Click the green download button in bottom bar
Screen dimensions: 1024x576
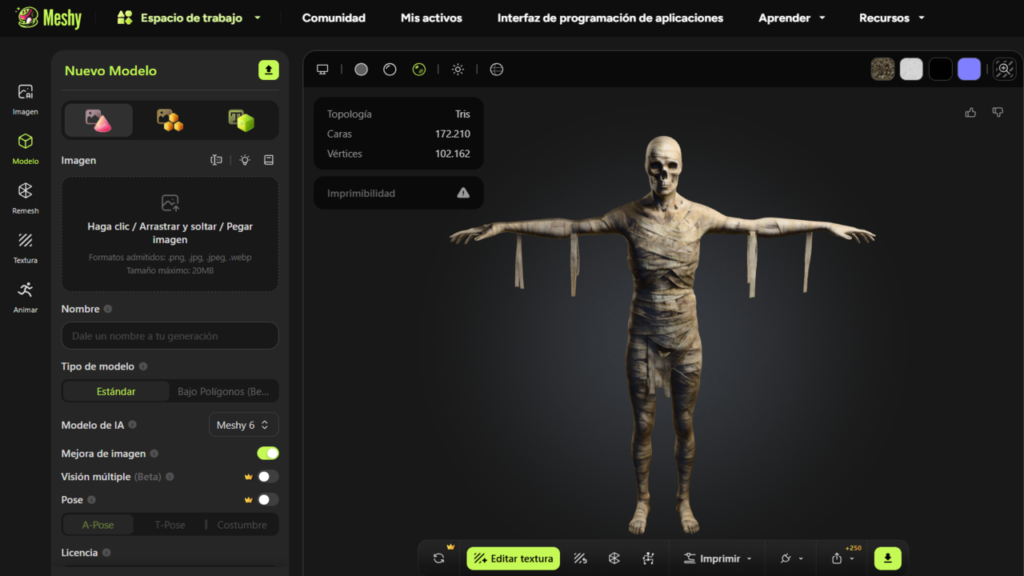click(x=888, y=558)
